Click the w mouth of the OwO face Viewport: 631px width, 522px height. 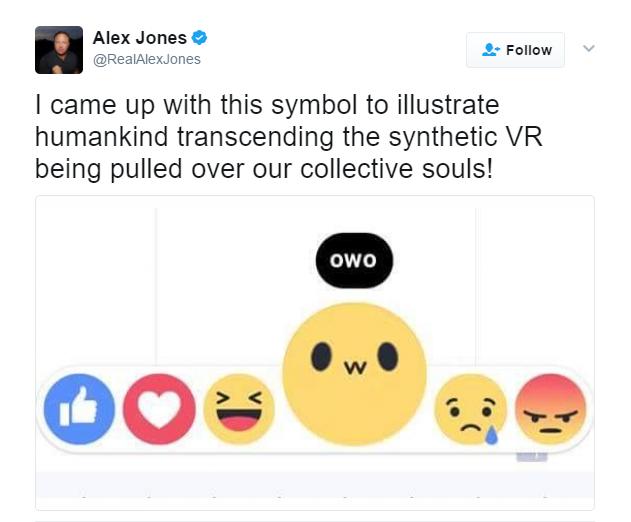click(355, 367)
